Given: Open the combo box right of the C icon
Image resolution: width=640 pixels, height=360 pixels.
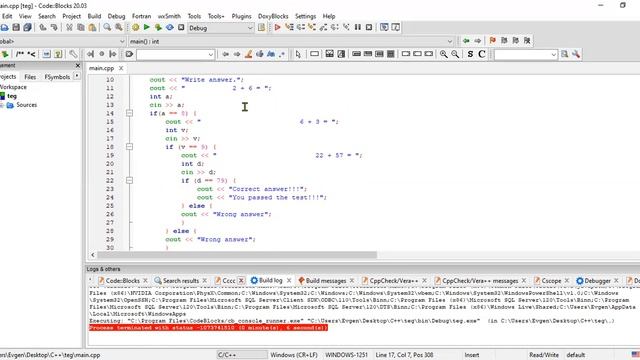Looking at the screenshot, I should (553, 54).
